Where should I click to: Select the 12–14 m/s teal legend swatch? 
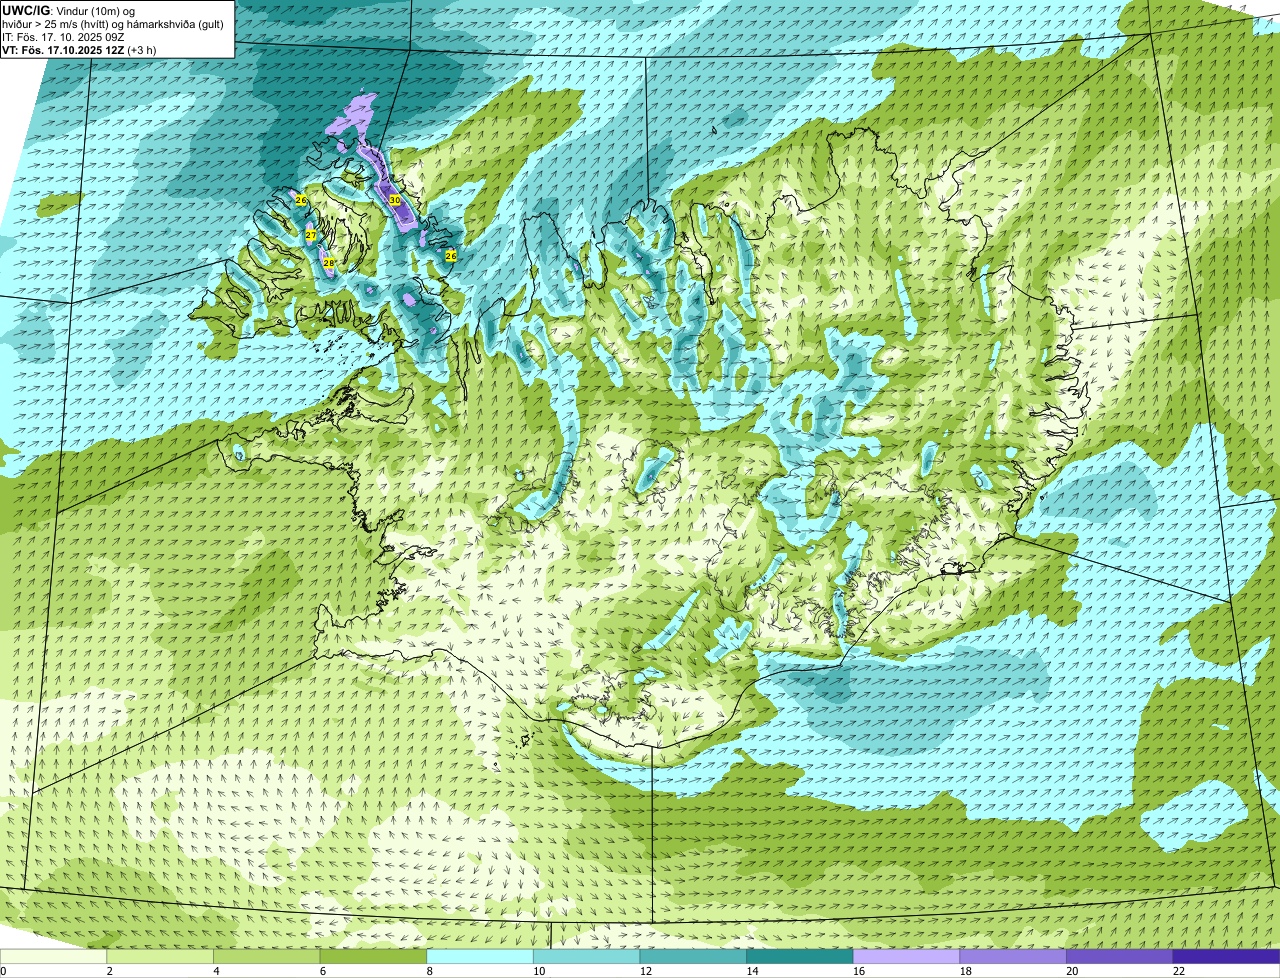coord(693,956)
